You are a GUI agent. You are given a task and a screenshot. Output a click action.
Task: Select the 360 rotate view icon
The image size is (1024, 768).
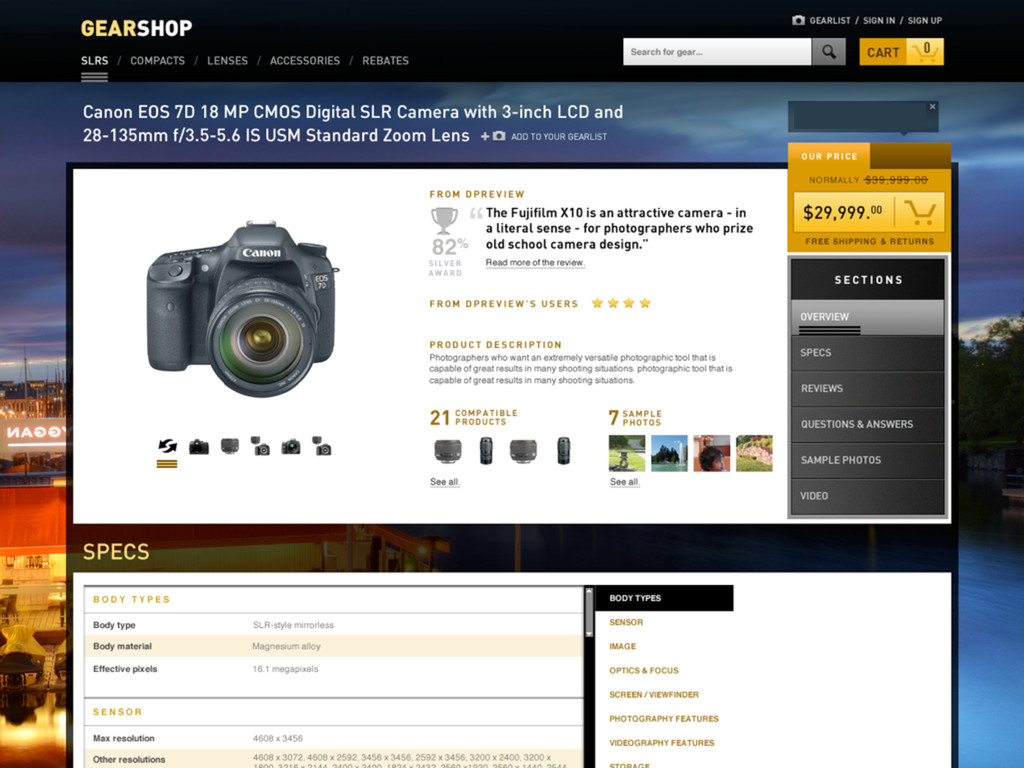[167, 446]
